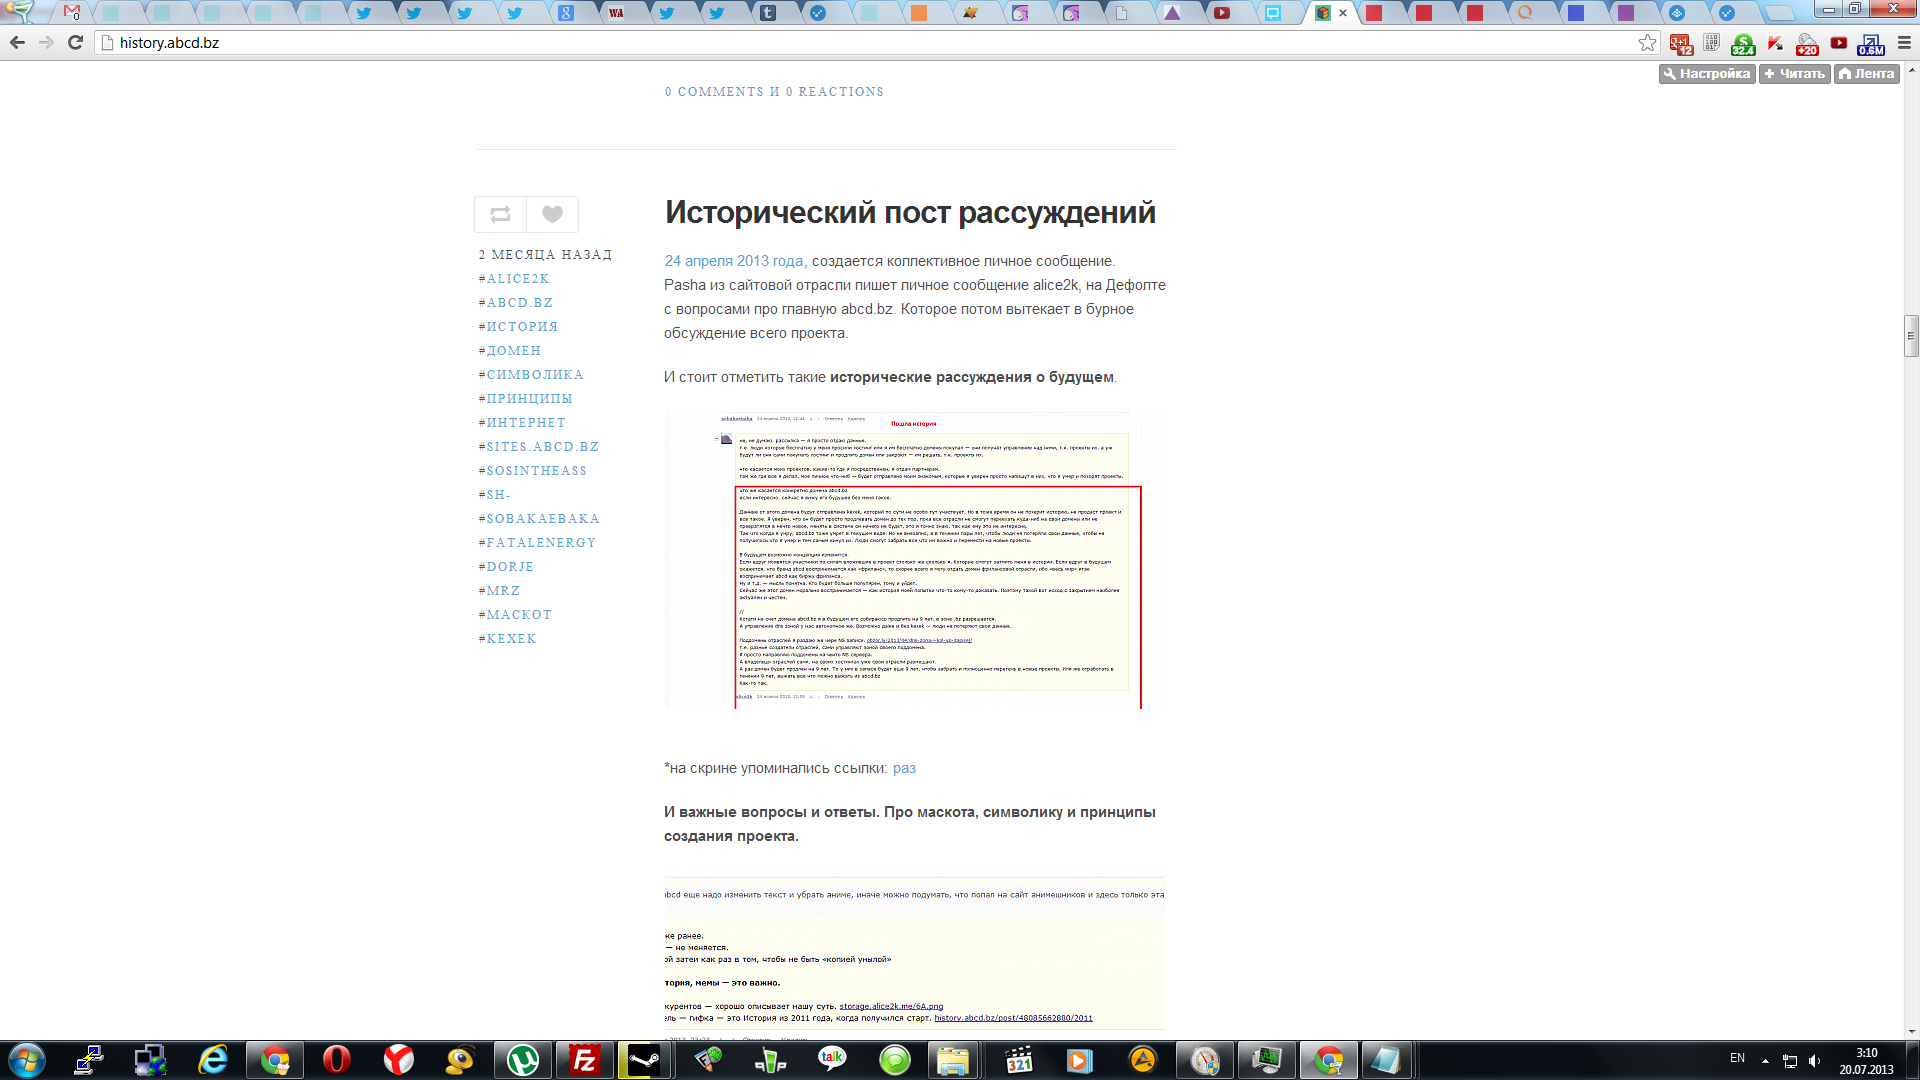Screen dimensions: 1920x1080
Task: Switch to Gmail tab
Action: (71, 13)
